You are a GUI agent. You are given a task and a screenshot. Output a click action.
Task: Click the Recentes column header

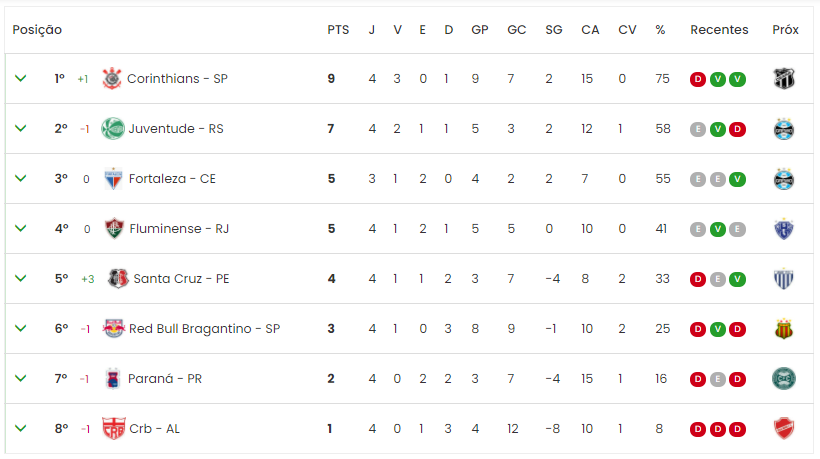[719, 30]
